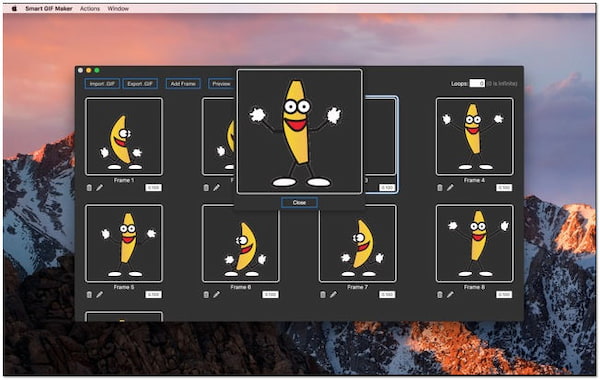Click the "Frame 1" label
Screen dimensions: 600x380
pyautogui.click(x=124, y=180)
